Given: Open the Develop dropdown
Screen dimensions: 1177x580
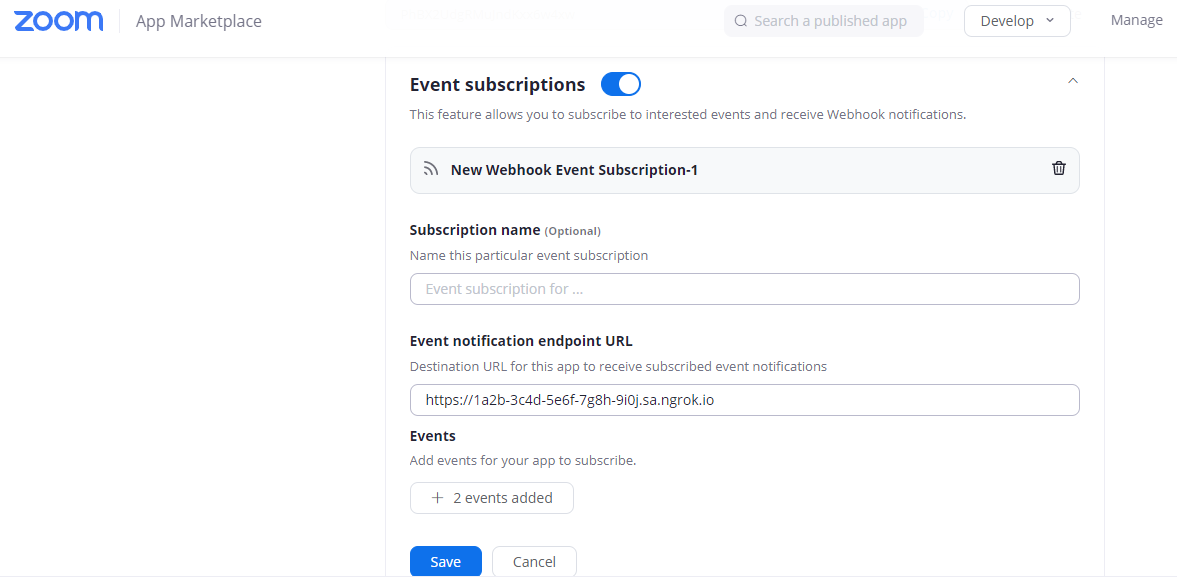Looking at the screenshot, I should [1017, 20].
